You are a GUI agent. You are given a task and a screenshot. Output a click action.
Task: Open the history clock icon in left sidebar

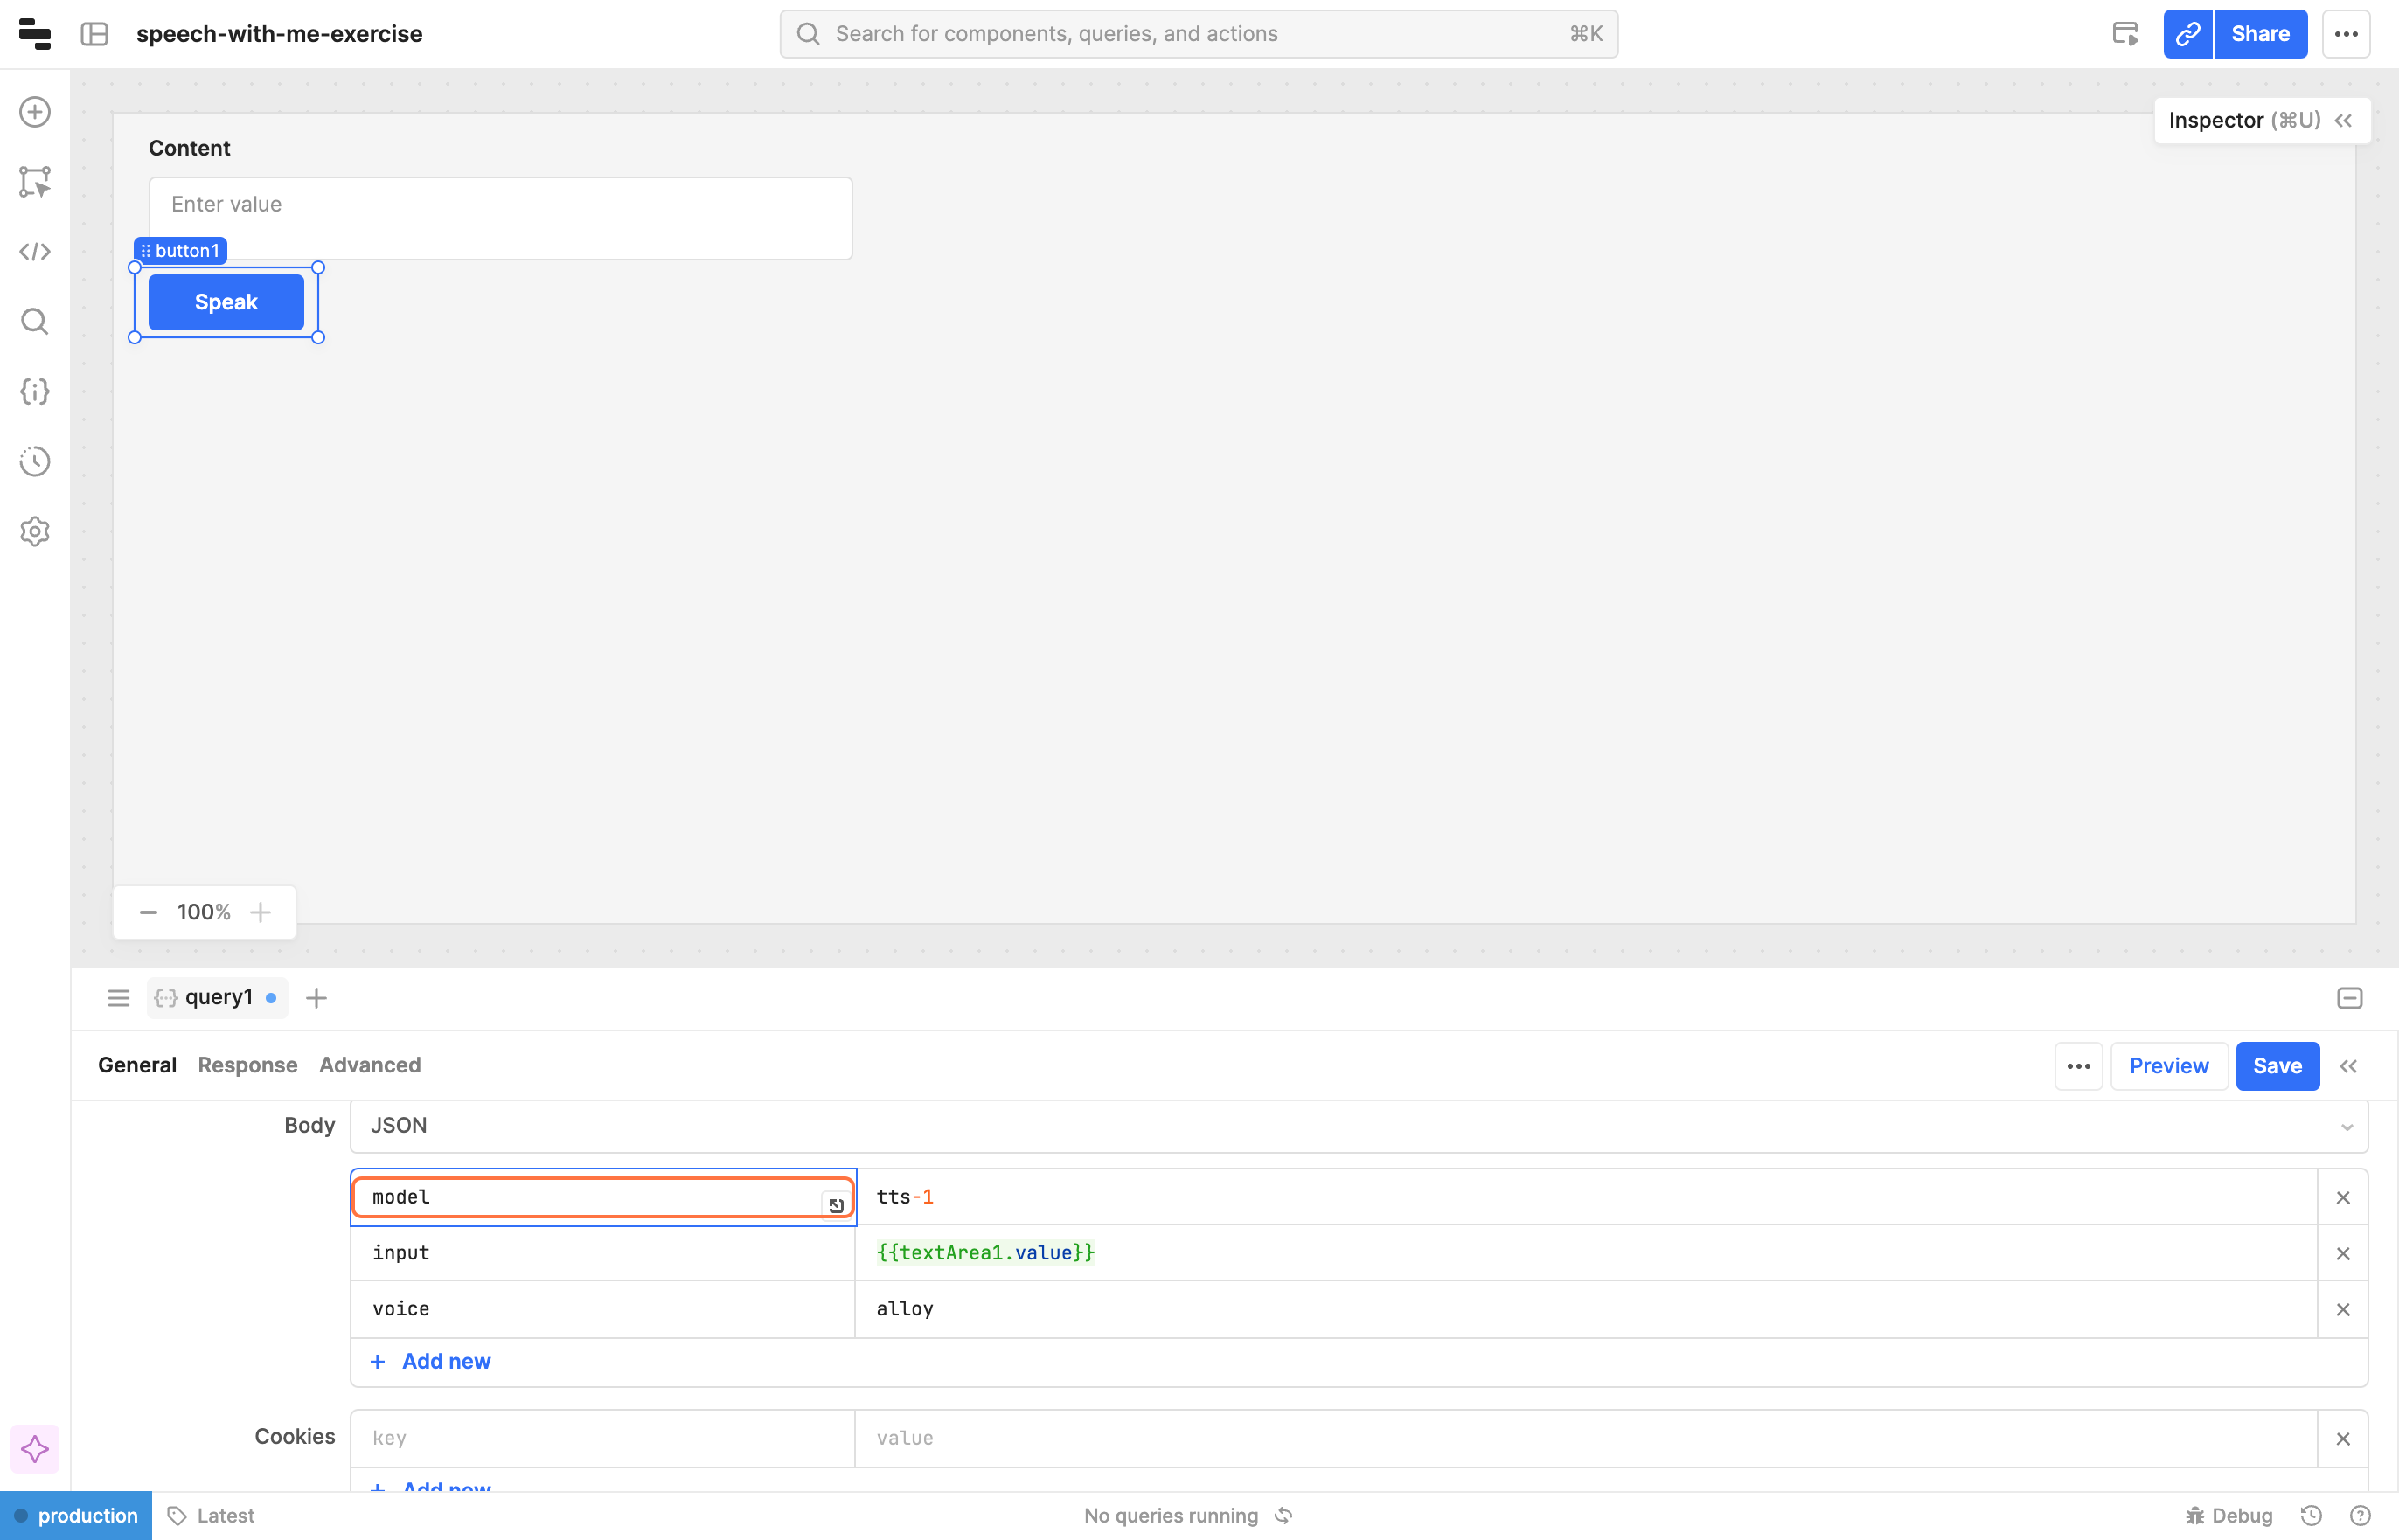35,461
